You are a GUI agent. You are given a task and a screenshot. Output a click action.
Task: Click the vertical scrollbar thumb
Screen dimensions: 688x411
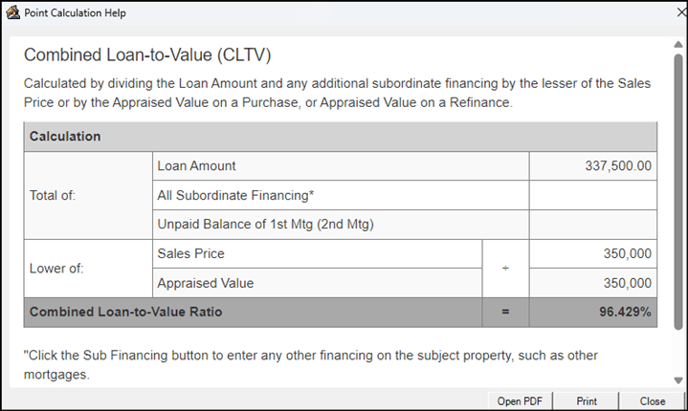tap(678, 192)
